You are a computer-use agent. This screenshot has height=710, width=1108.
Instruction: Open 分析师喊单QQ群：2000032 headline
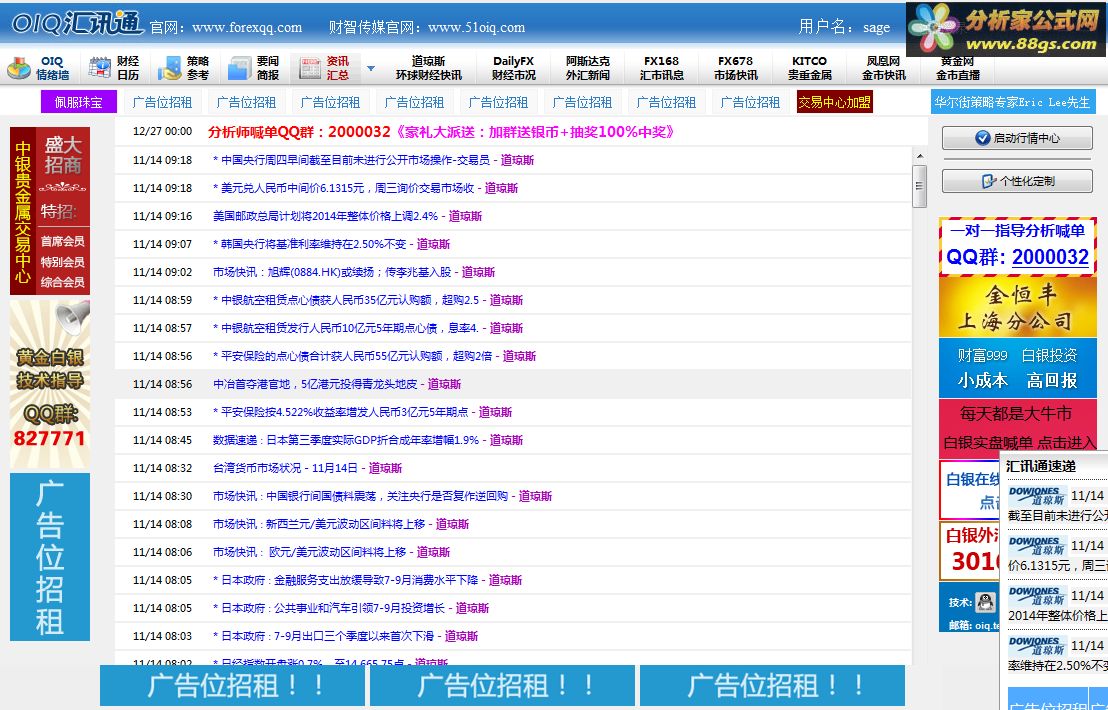tap(441, 131)
